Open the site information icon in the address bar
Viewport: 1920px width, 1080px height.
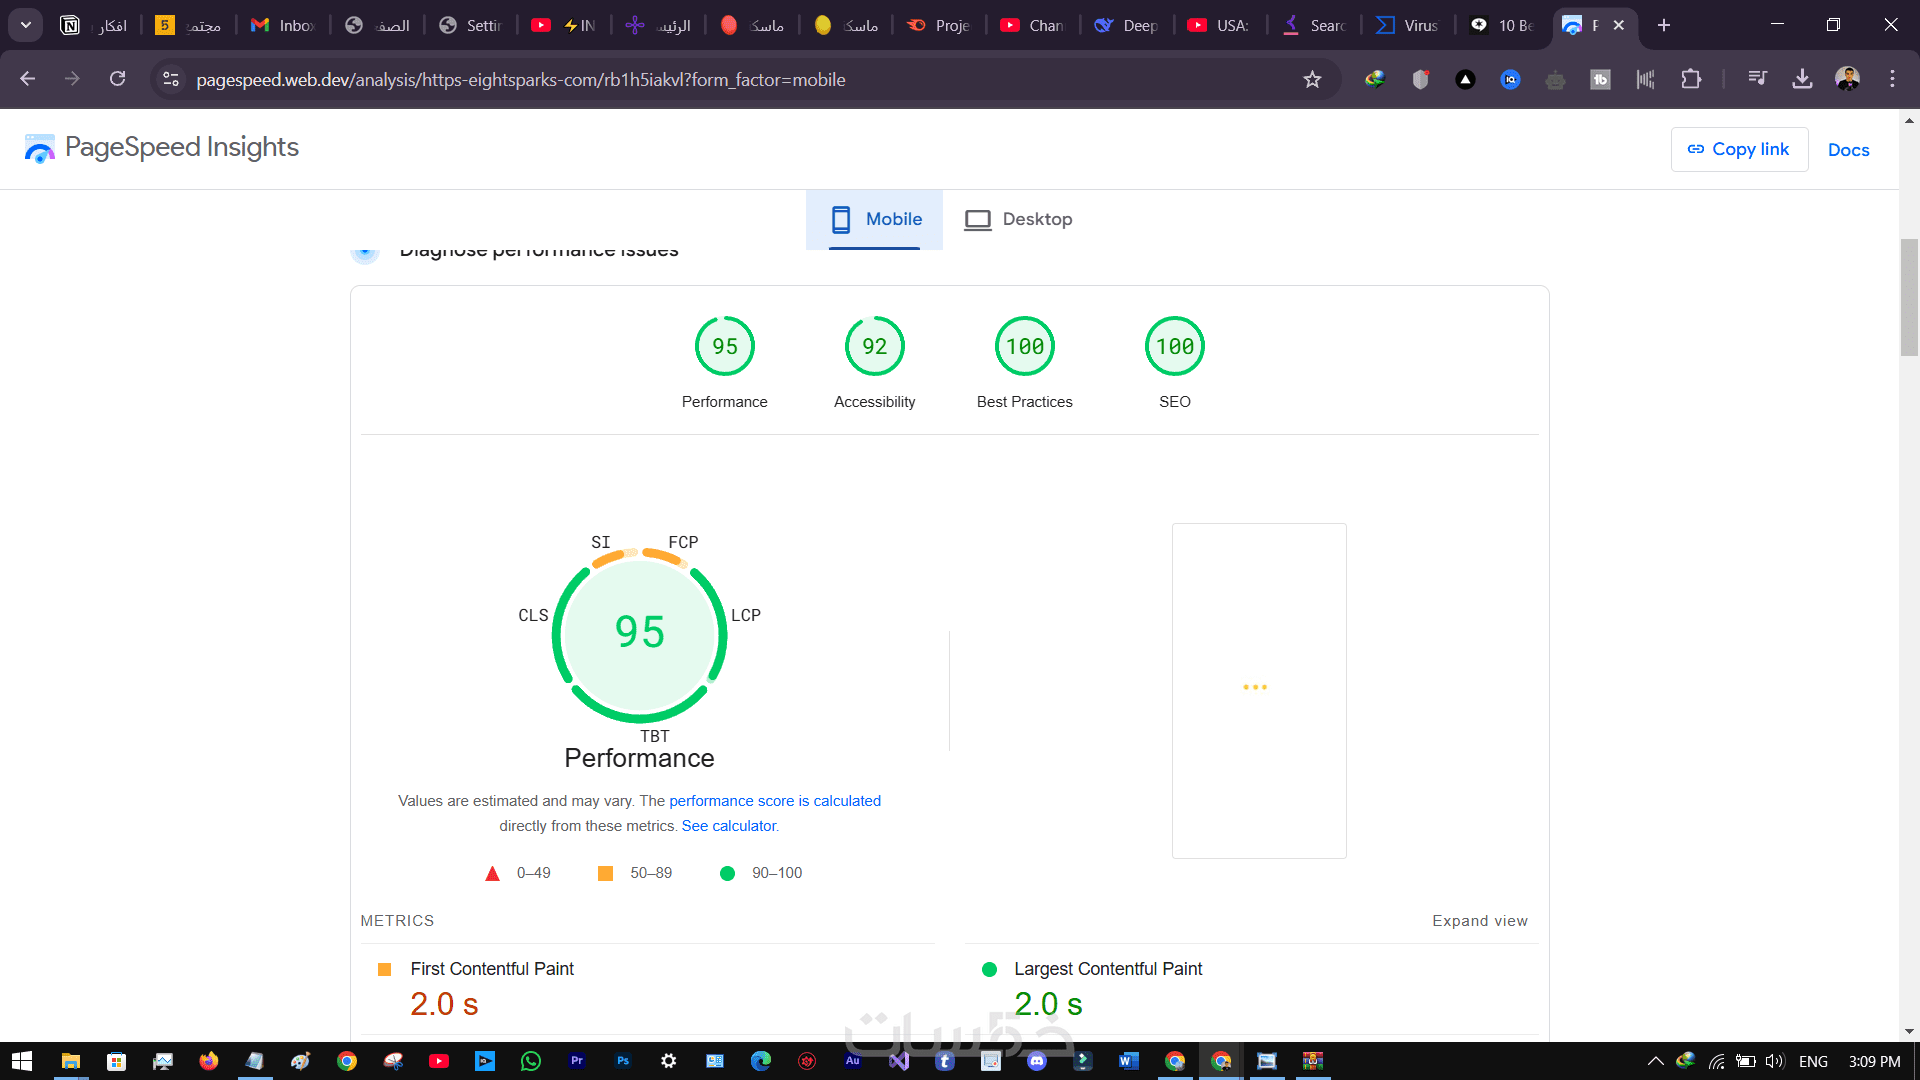click(171, 79)
